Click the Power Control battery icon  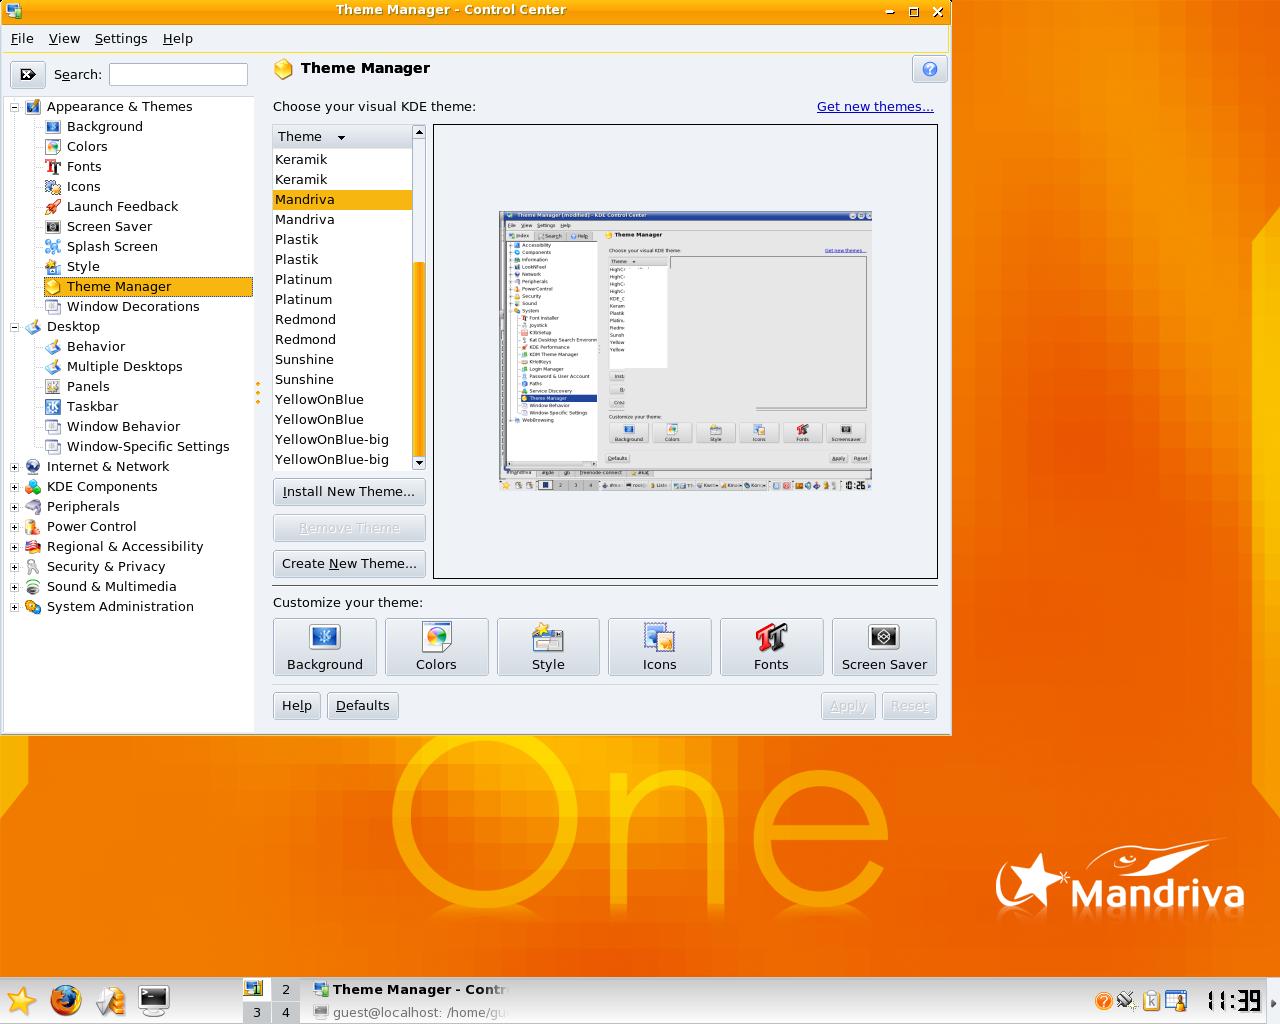click(x=33, y=527)
